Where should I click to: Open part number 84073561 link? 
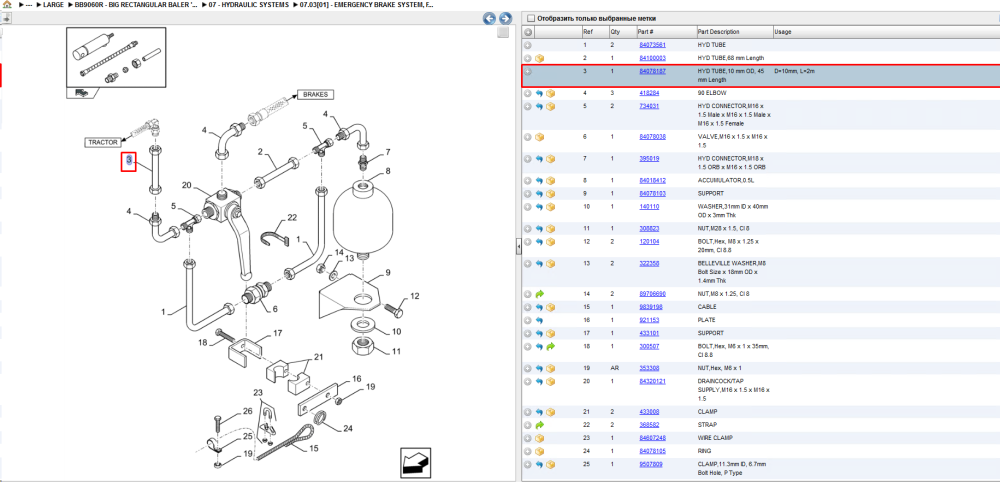click(652, 45)
